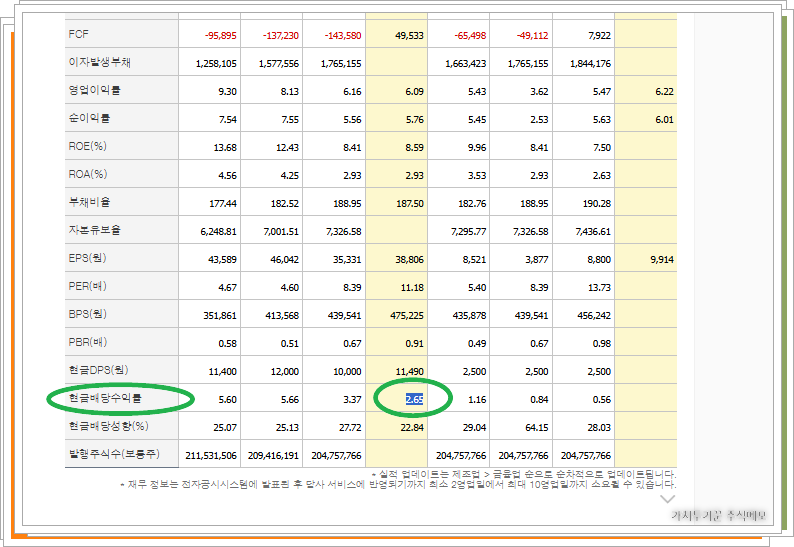794x547 pixels.
Task: Click the 부채비율 row label
Action: (x=89, y=202)
